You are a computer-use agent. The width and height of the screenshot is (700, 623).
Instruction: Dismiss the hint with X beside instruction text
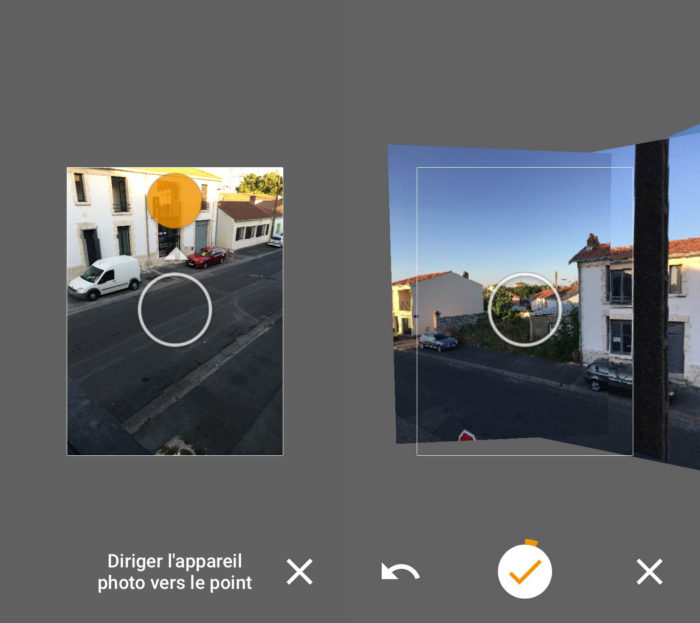pos(299,572)
